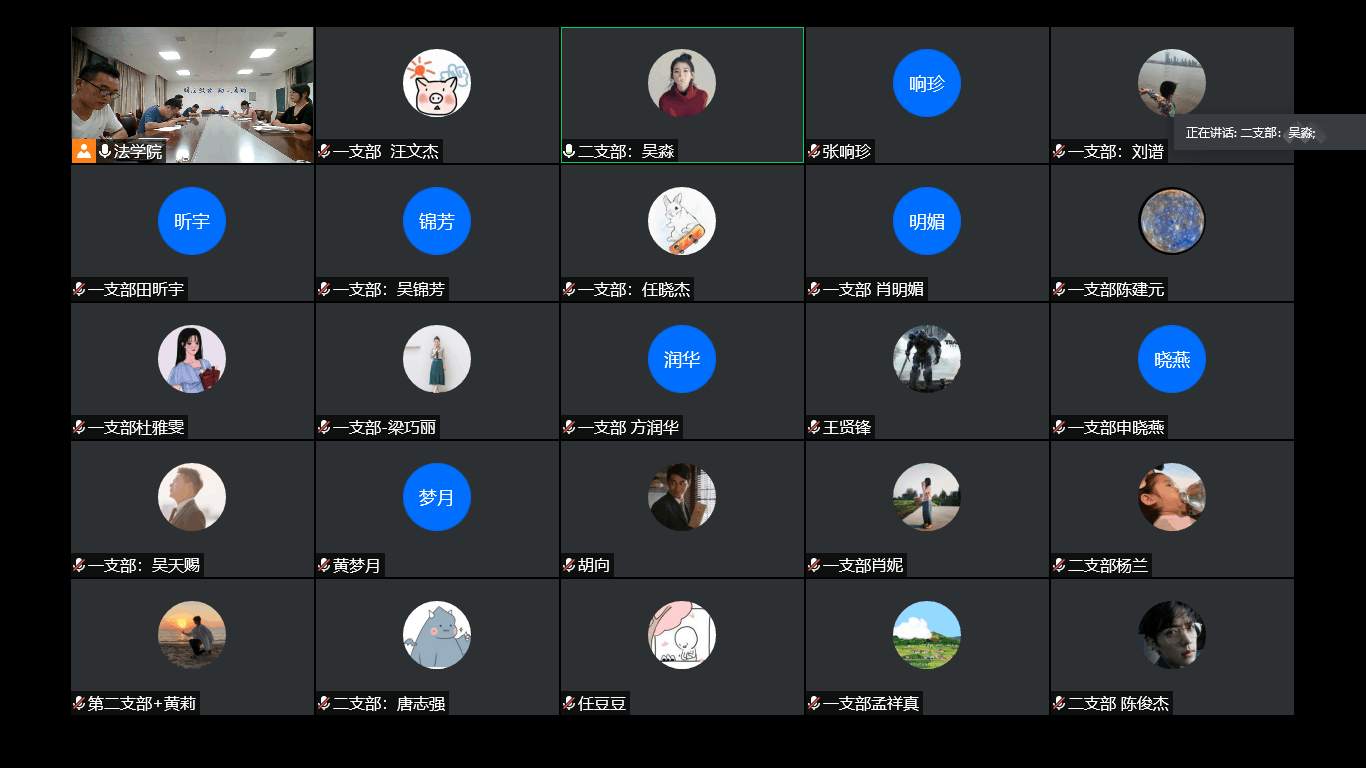1366x768 pixels.
Task: Click the active green microphone for 二支部：吴淼
Action: (x=569, y=151)
